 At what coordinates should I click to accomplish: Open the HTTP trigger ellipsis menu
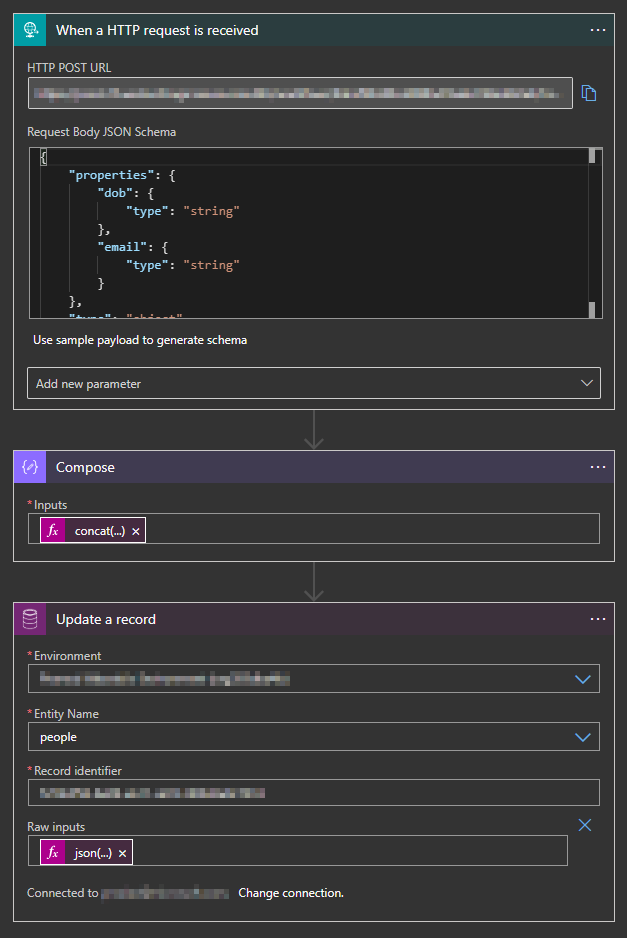pyautogui.click(x=598, y=30)
